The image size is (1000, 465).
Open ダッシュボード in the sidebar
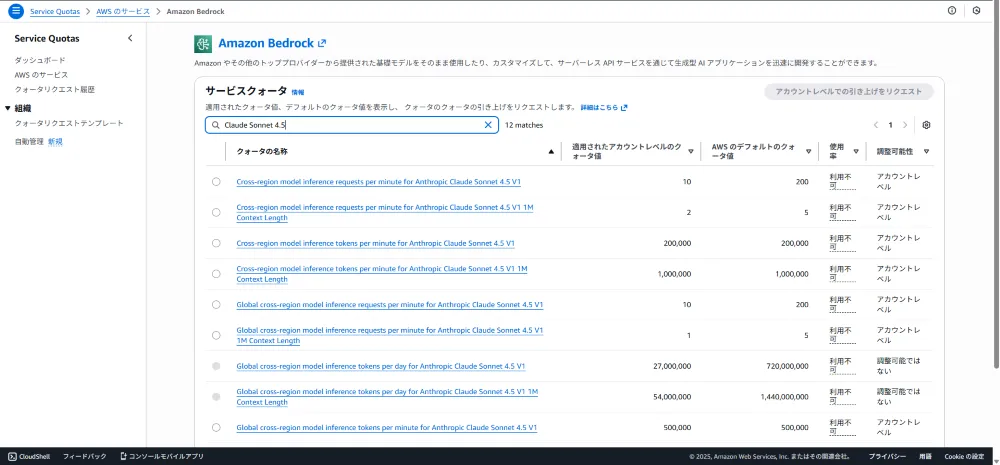tap(40, 60)
